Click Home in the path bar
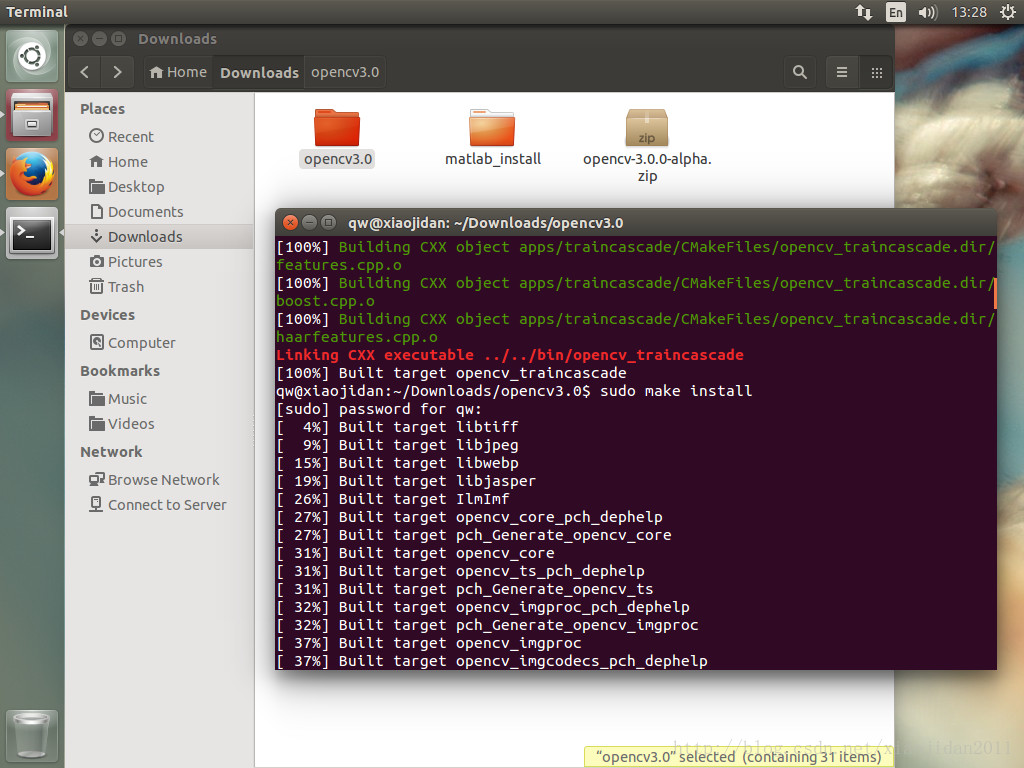The width and height of the screenshot is (1024, 768). pyautogui.click(x=177, y=72)
